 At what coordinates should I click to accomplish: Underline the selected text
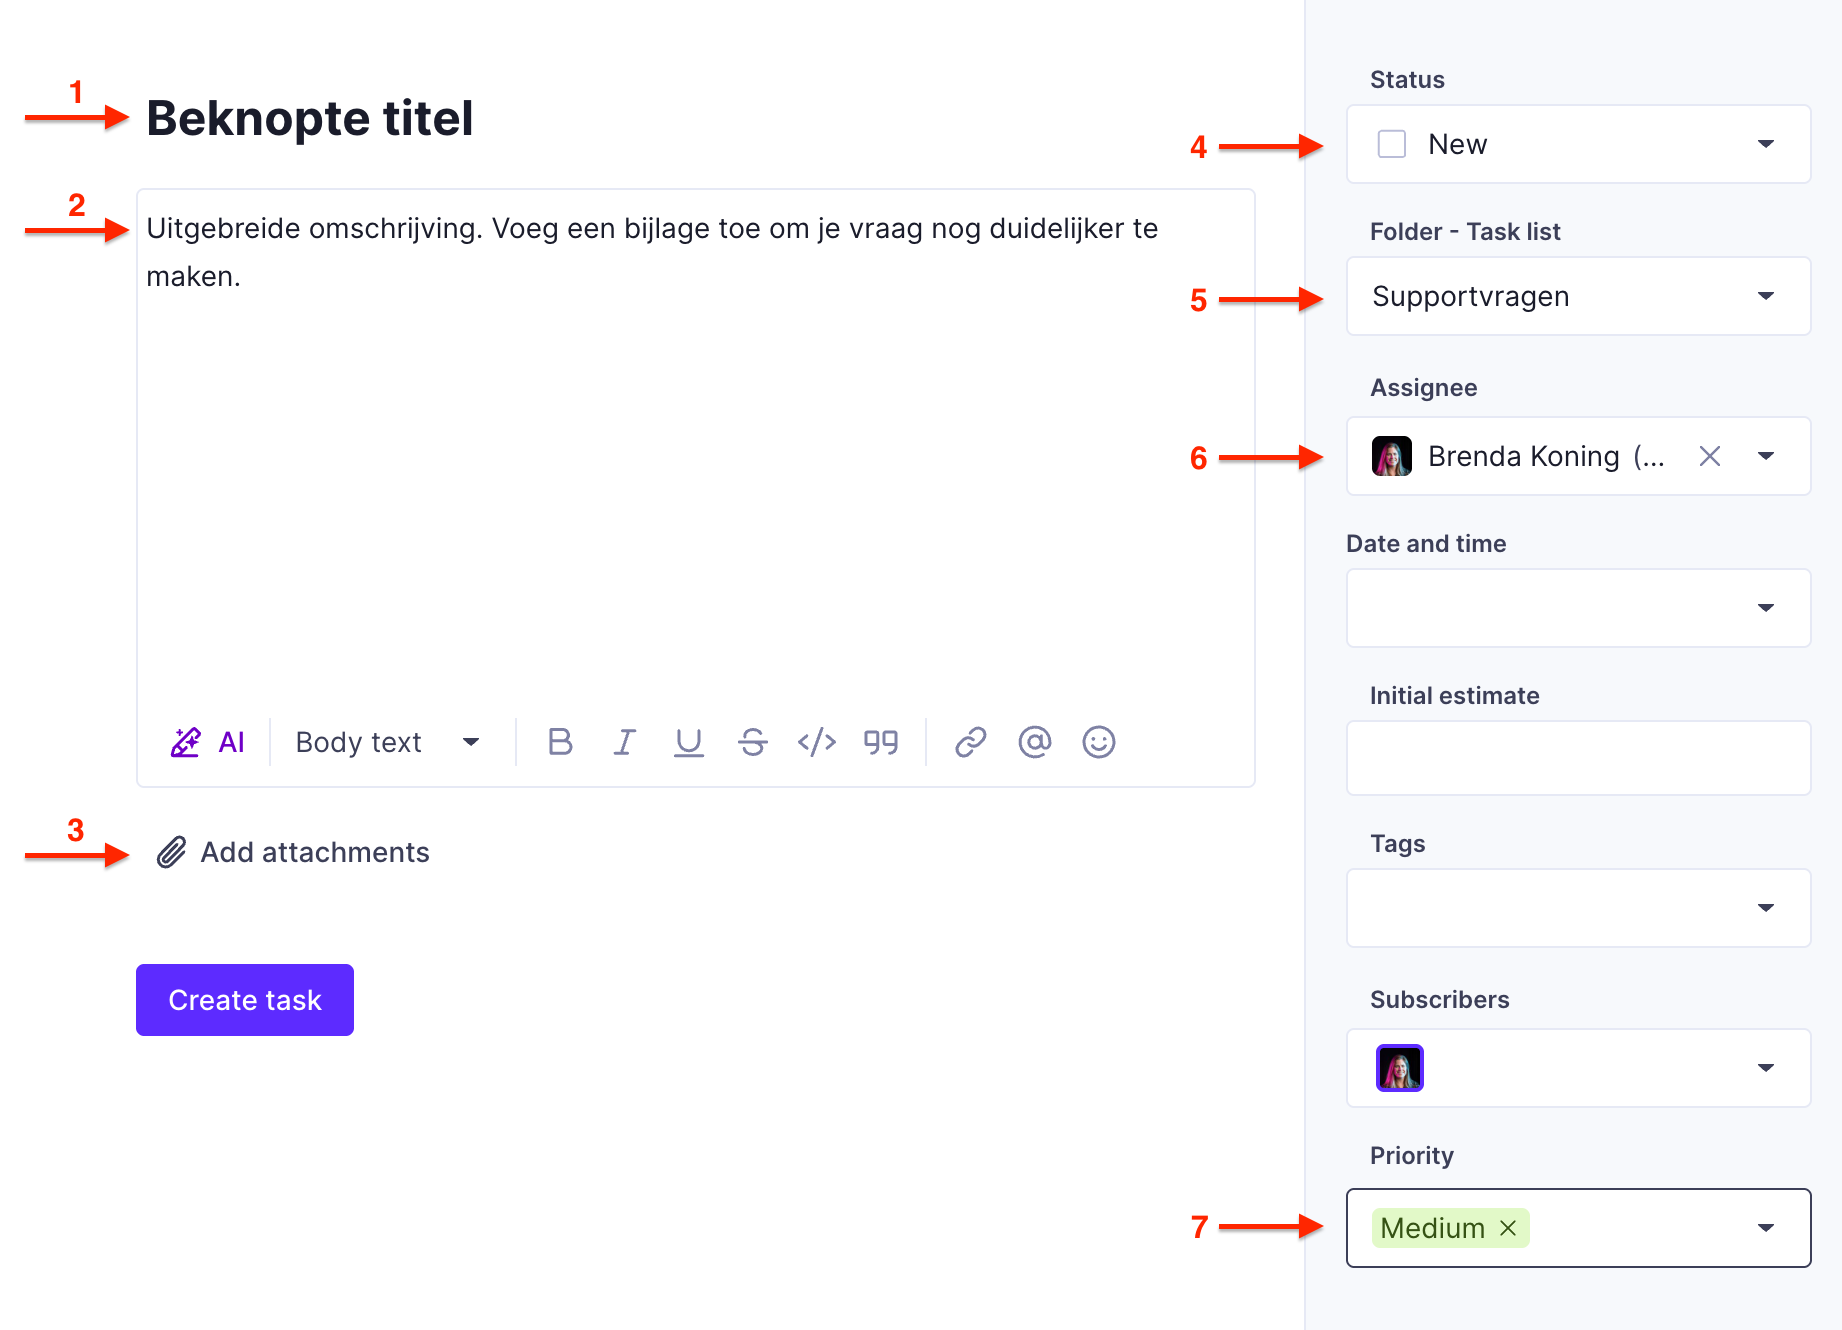click(x=688, y=742)
